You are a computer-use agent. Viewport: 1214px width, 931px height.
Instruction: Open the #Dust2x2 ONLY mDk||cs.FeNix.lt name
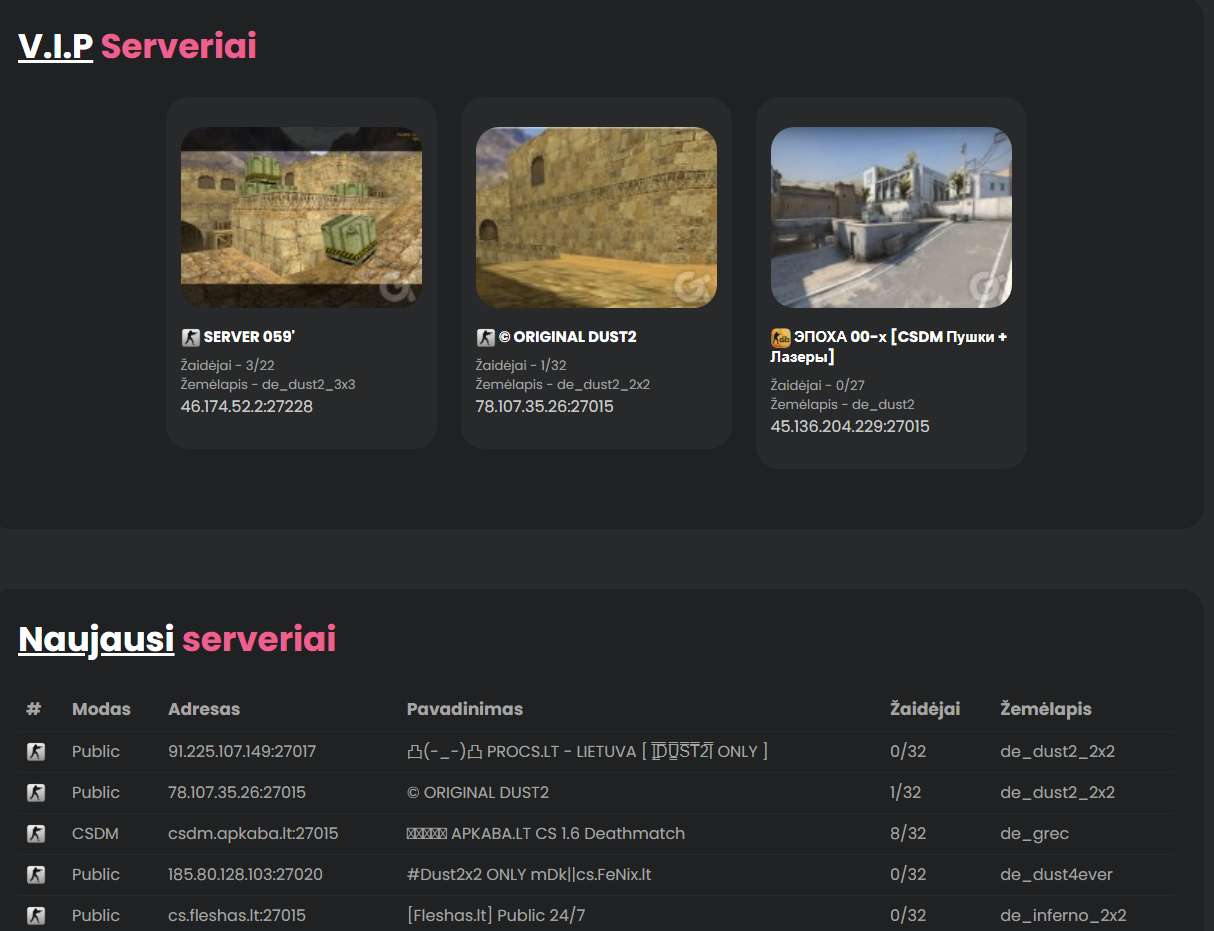(529, 875)
